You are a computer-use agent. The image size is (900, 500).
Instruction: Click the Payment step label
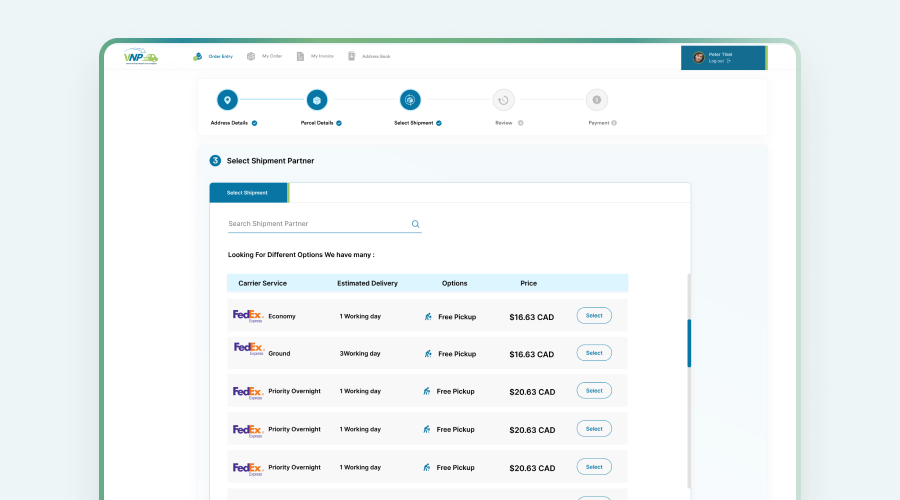click(599, 123)
